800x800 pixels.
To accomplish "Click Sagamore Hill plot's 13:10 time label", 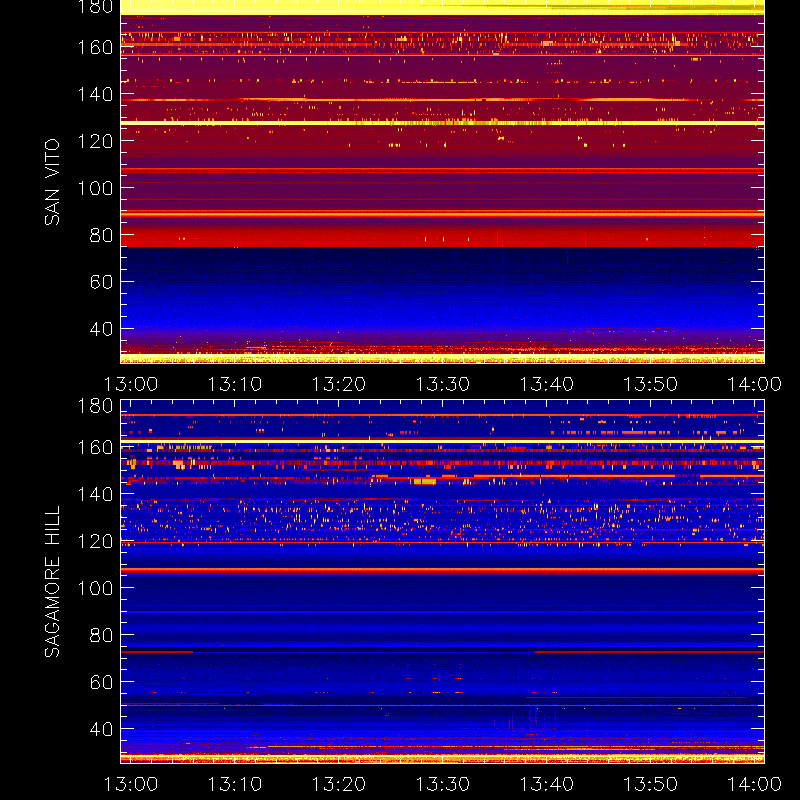I will tap(235, 784).
